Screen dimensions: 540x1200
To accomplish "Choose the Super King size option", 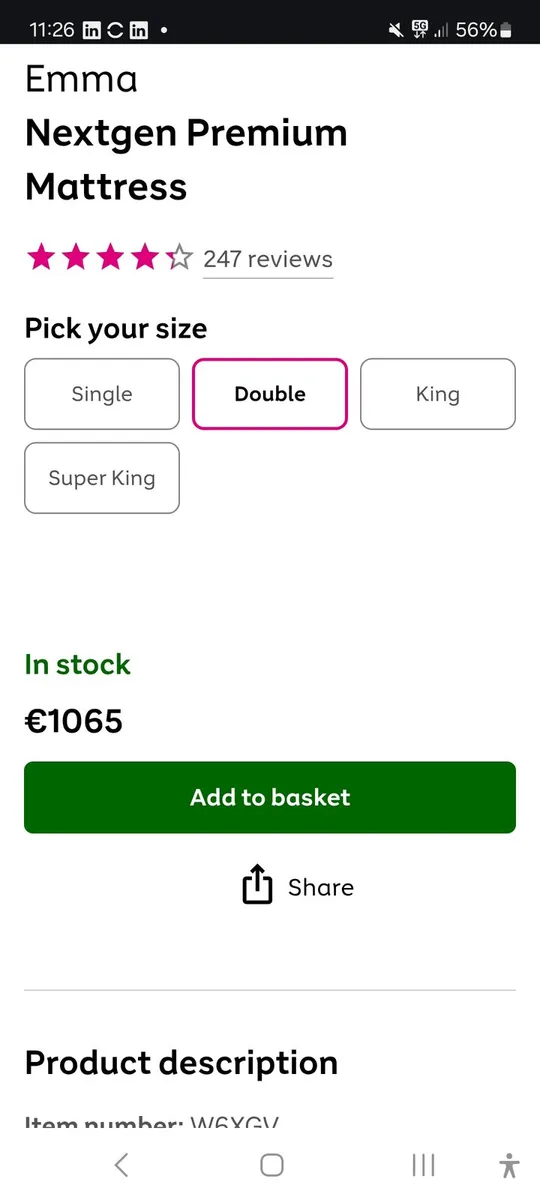I will pos(102,478).
